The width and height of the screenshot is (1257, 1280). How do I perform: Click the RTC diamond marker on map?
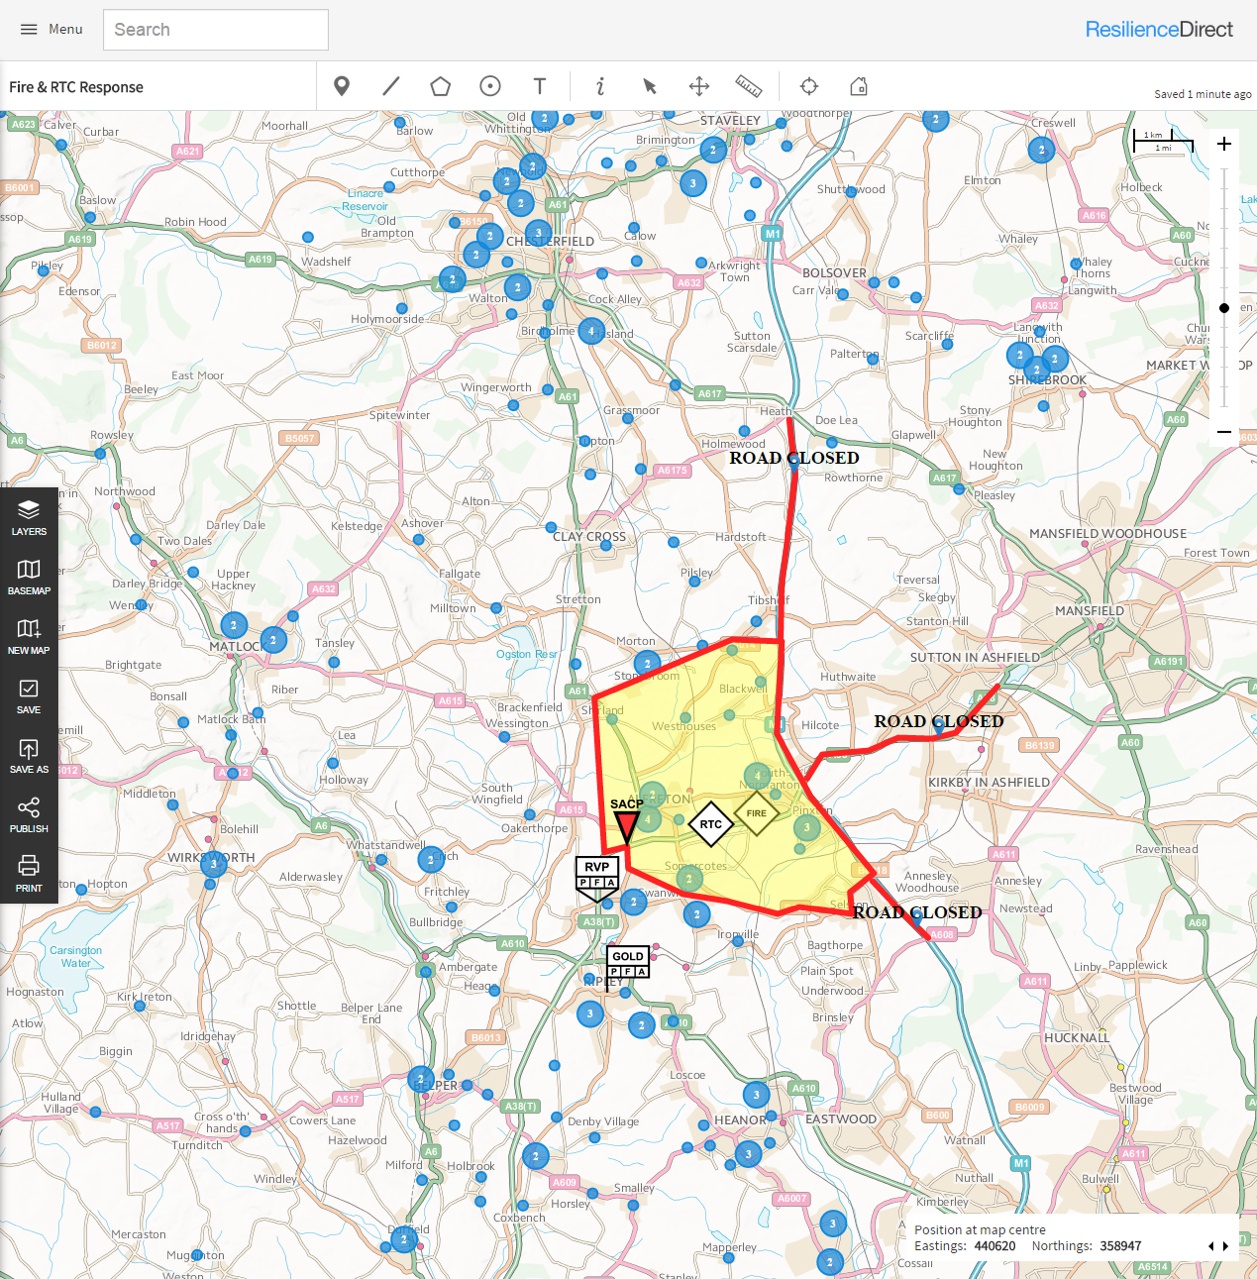(x=711, y=824)
